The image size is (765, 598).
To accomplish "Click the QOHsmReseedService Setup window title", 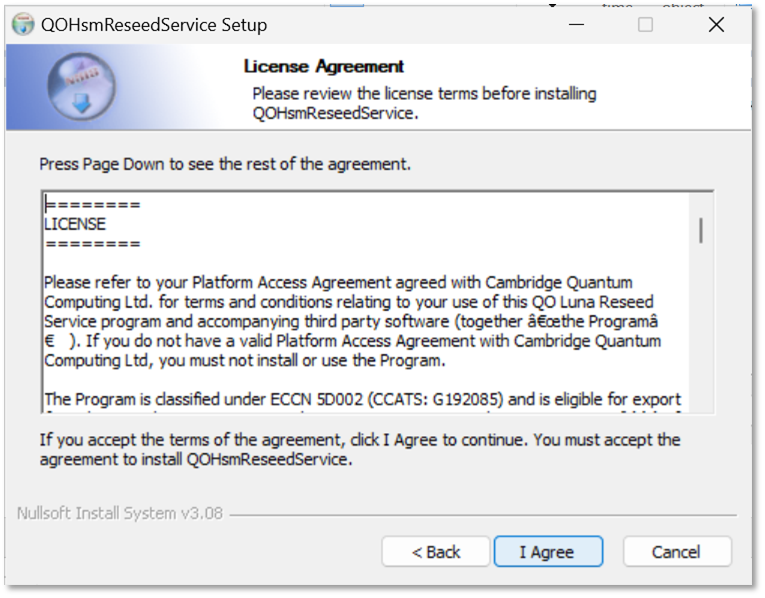I will point(153,25).
